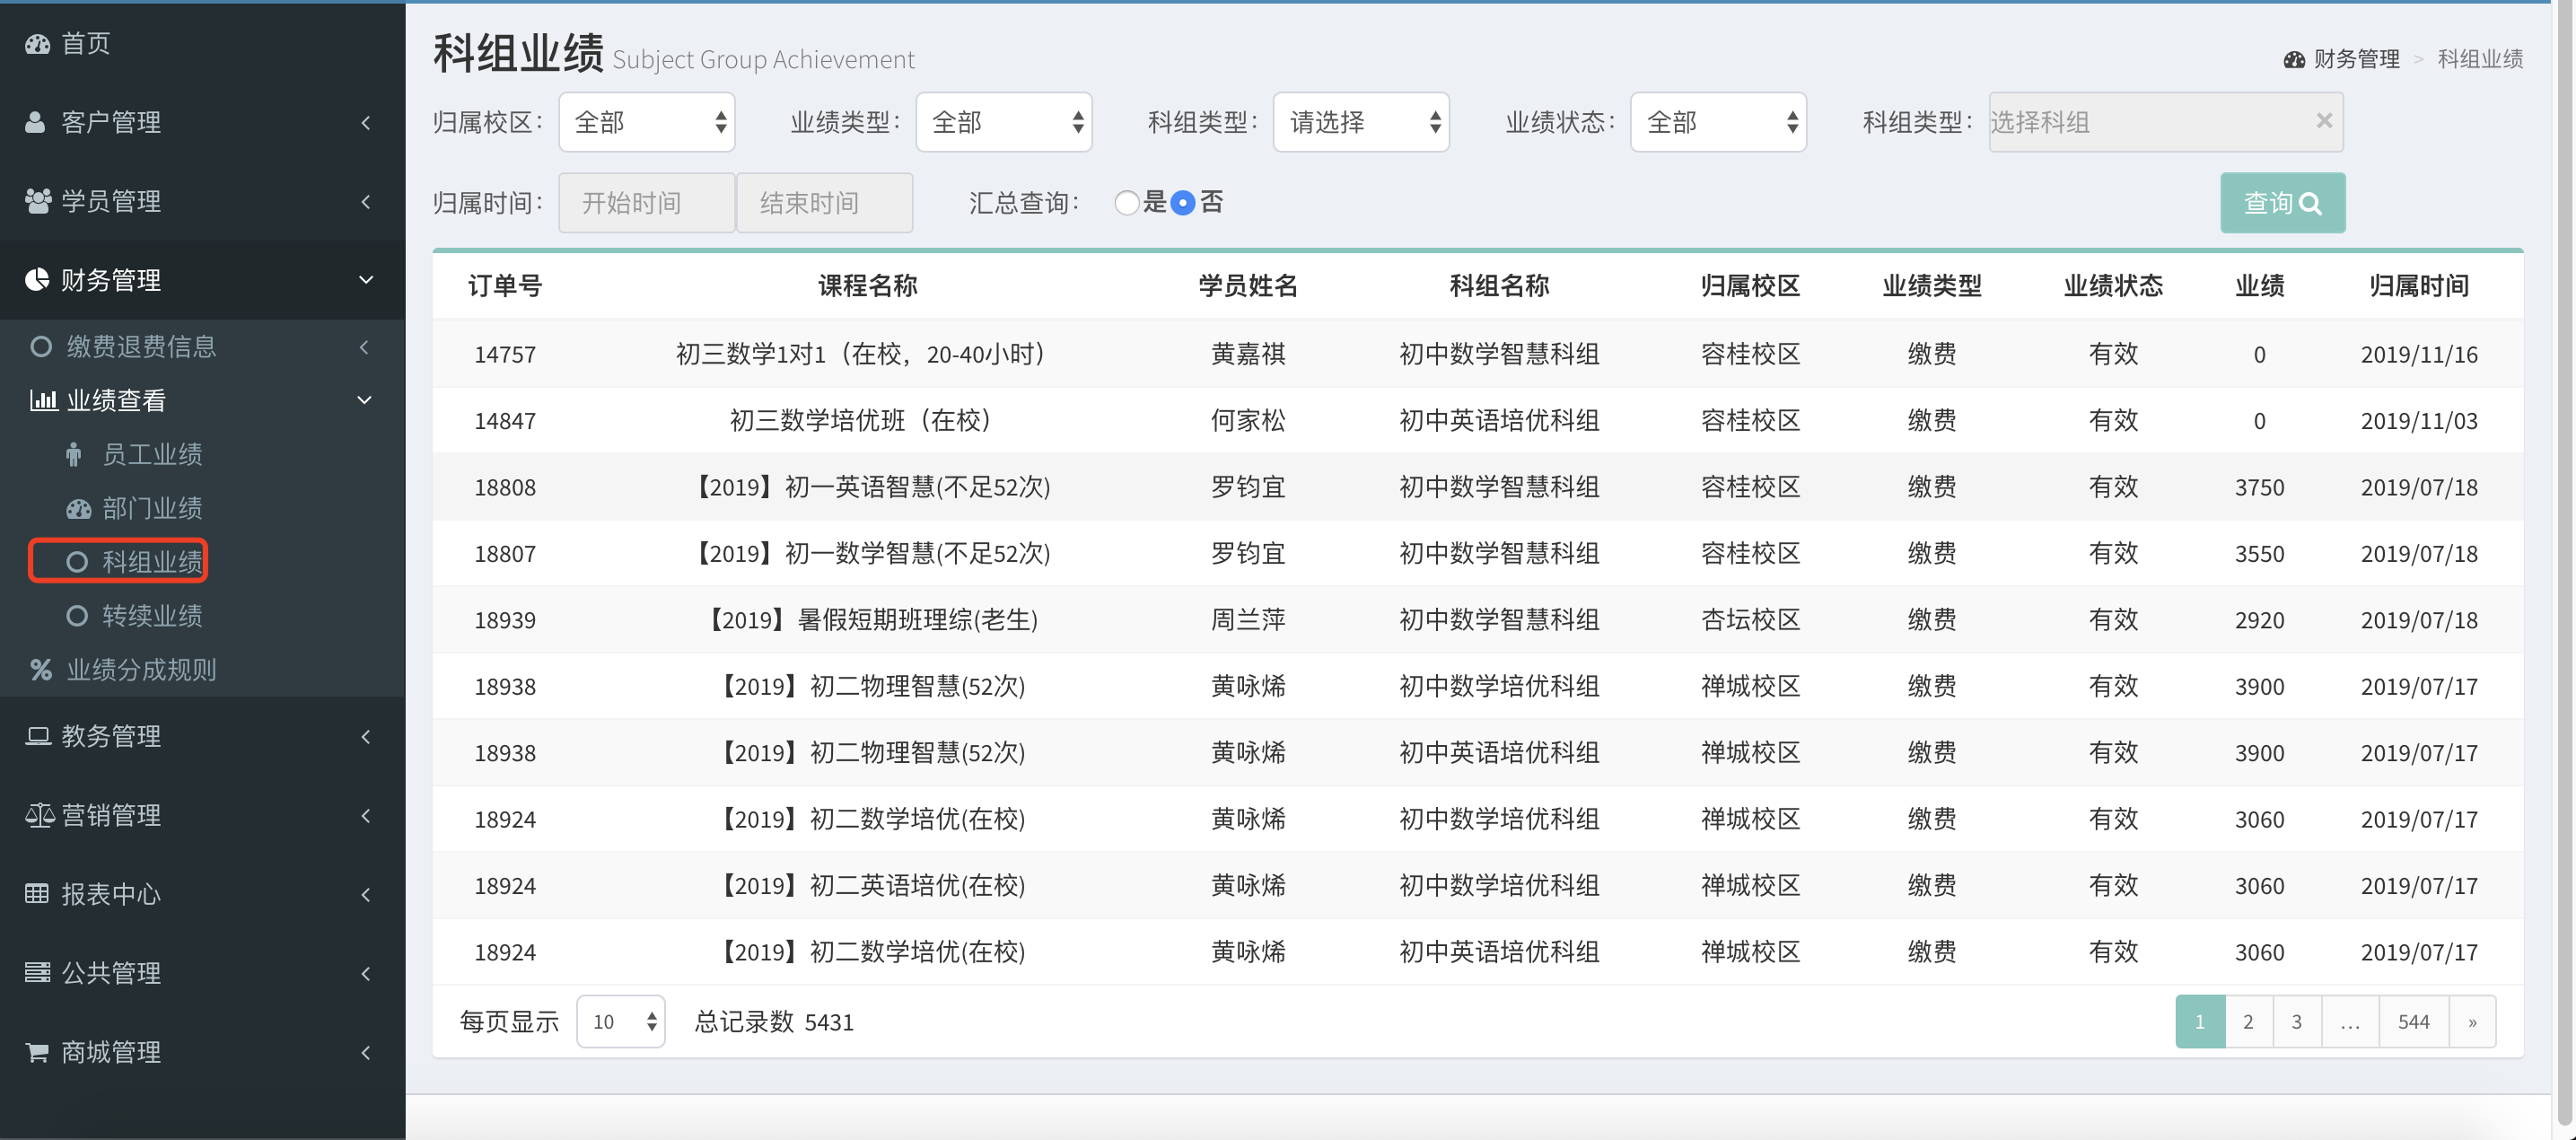Click the shopping cart icon beside 商城管理
Screen dimensions: 2576x1140
[37, 1052]
